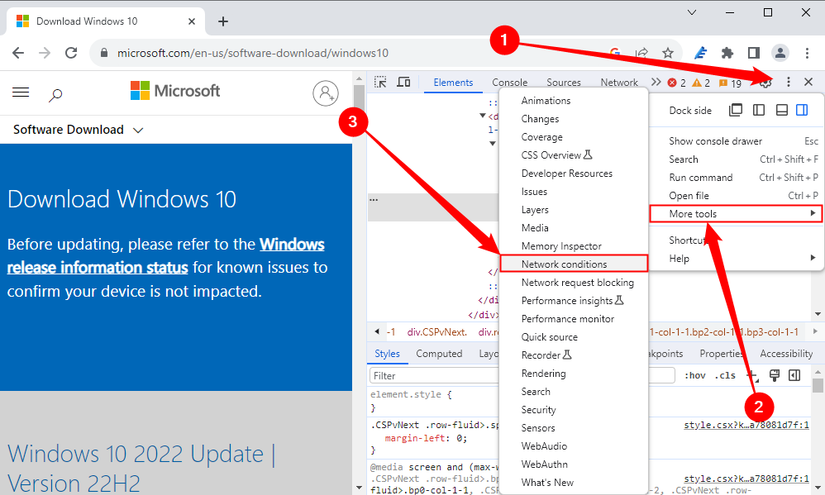Toggle the .cls class editor
Image resolution: width=825 pixels, height=495 pixels.
point(725,375)
